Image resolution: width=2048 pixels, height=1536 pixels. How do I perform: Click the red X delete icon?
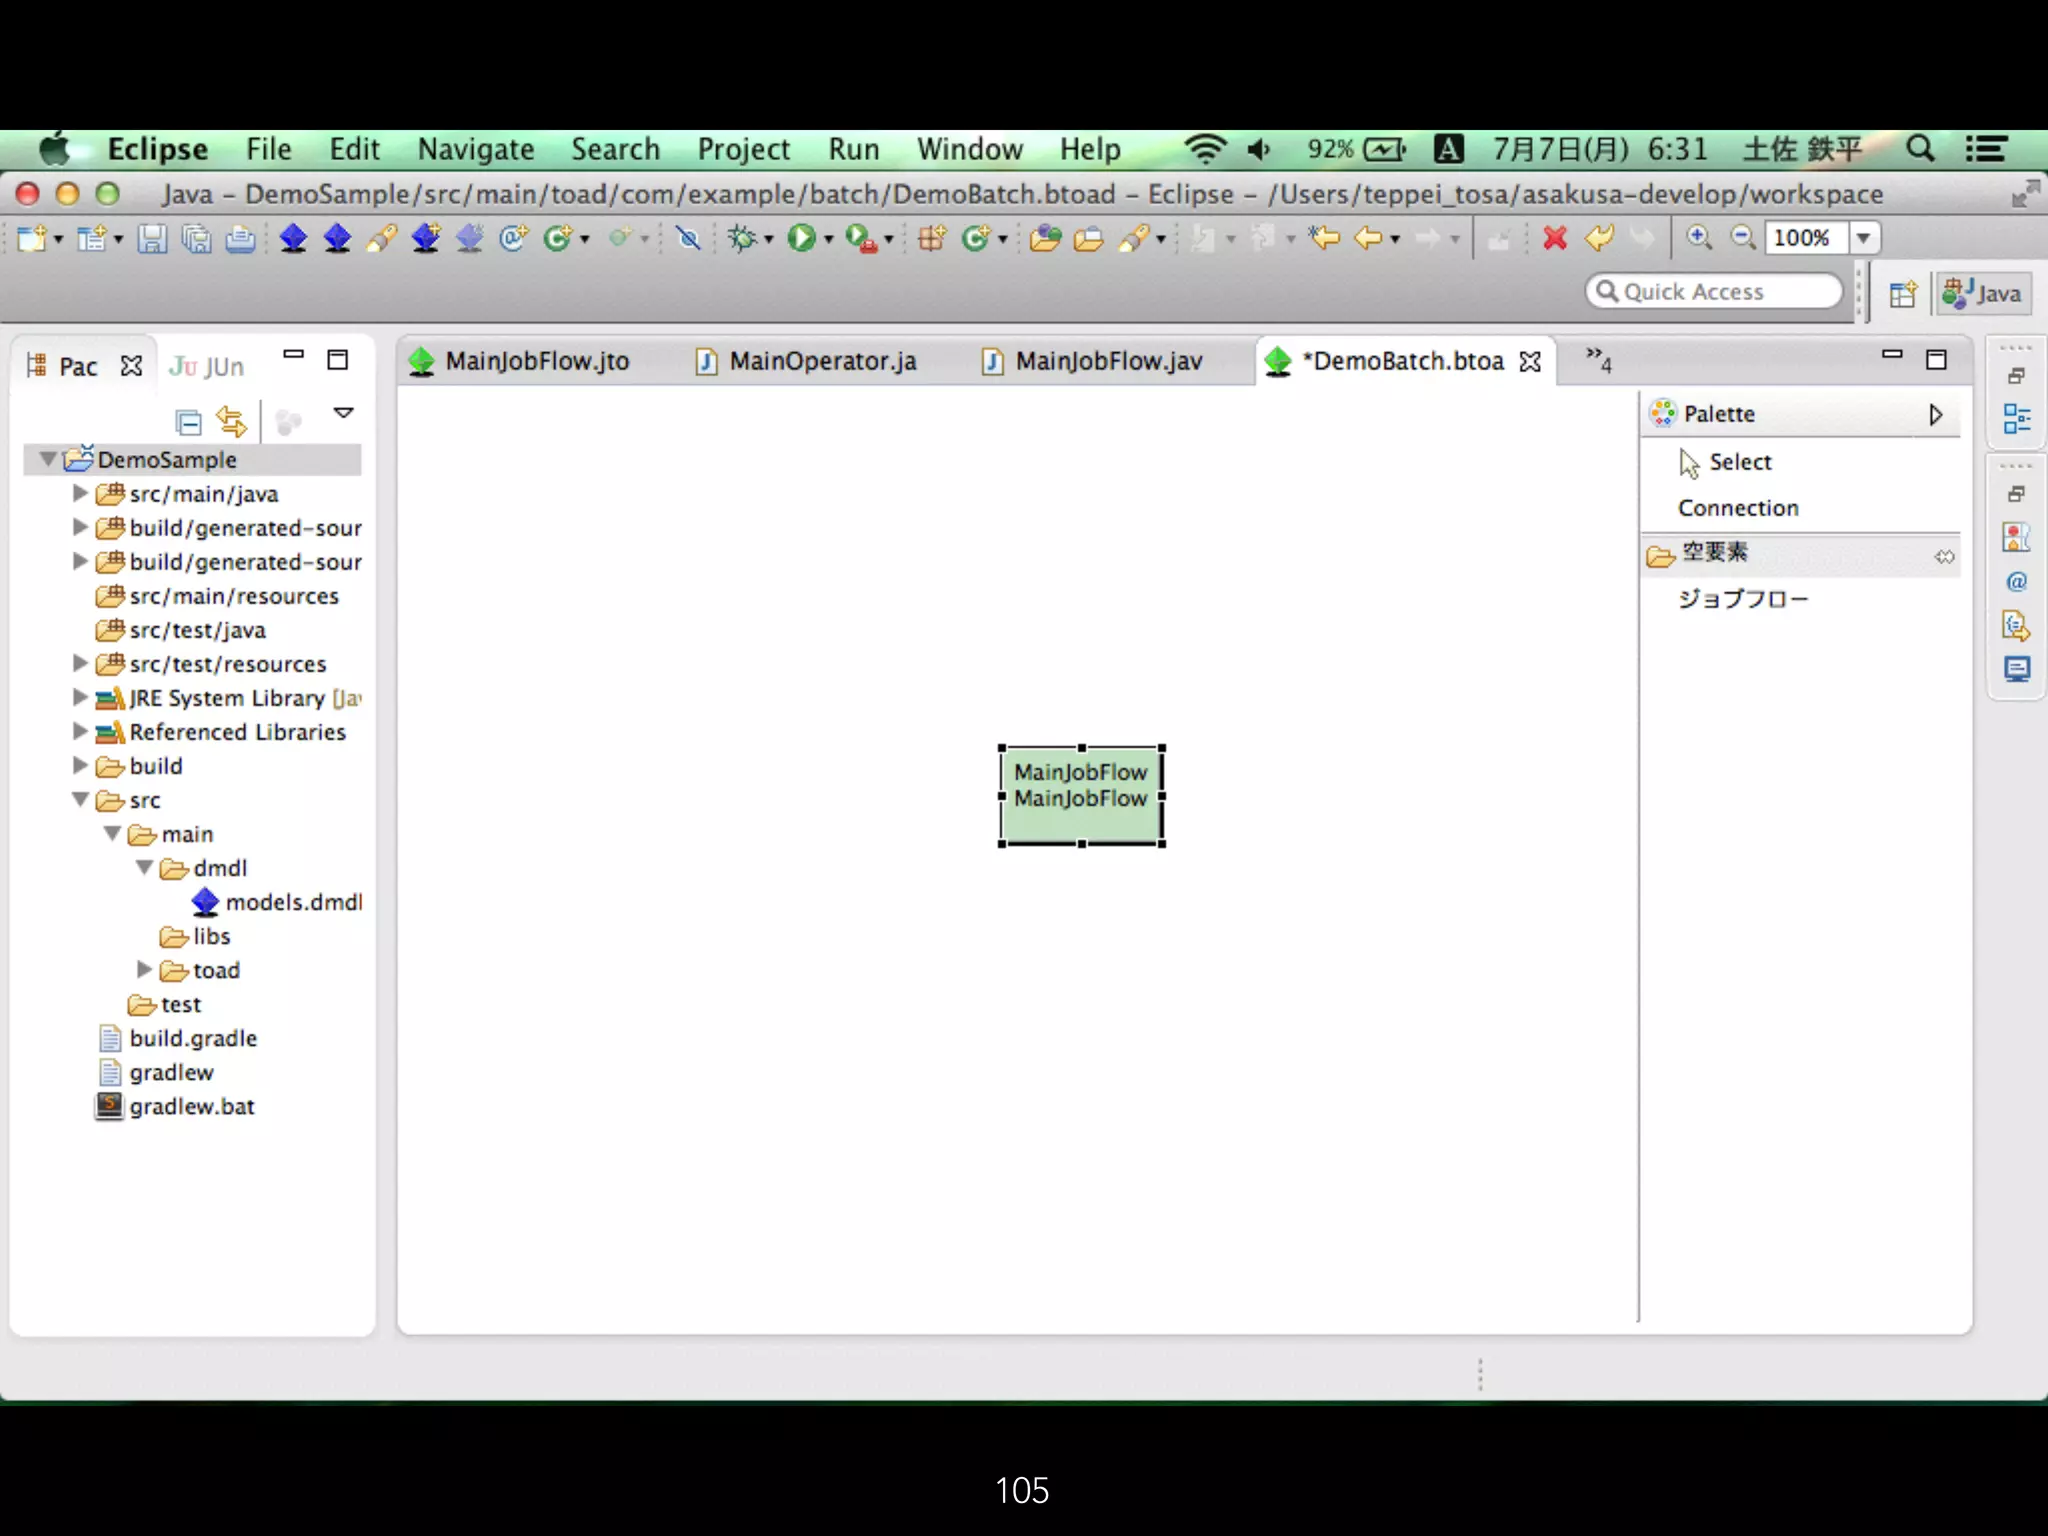(1554, 238)
